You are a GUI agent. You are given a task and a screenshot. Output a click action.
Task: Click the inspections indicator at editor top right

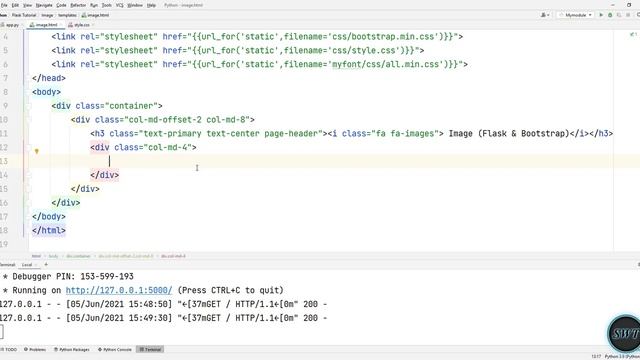tap(633, 35)
